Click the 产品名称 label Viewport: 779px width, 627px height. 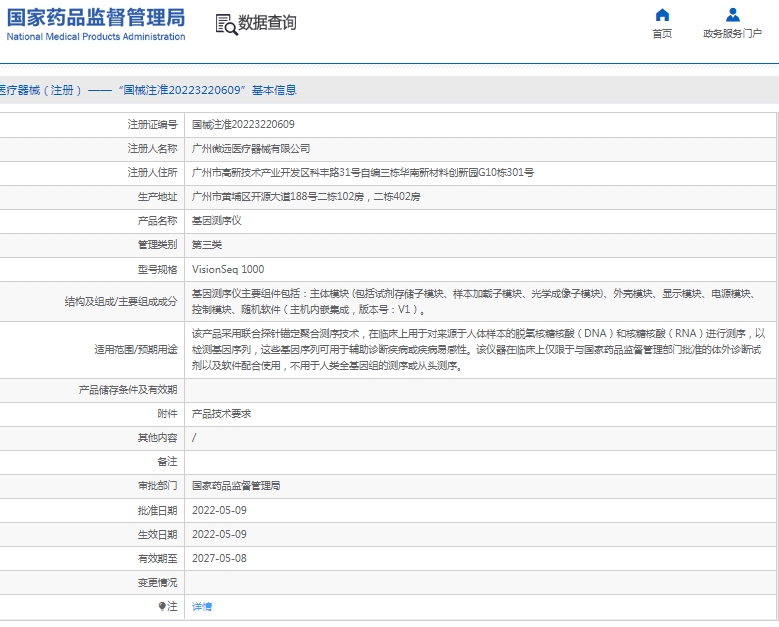click(x=157, y=221)
